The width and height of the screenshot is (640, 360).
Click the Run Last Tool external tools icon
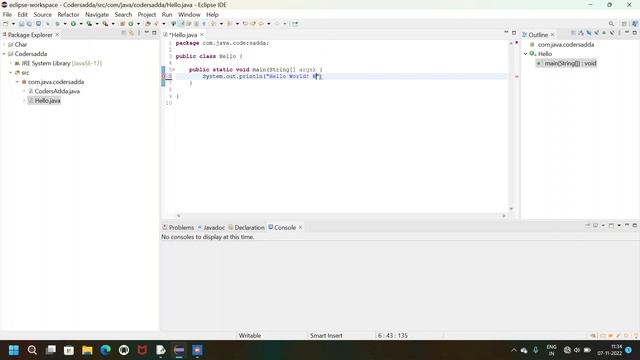coord(105,24)
